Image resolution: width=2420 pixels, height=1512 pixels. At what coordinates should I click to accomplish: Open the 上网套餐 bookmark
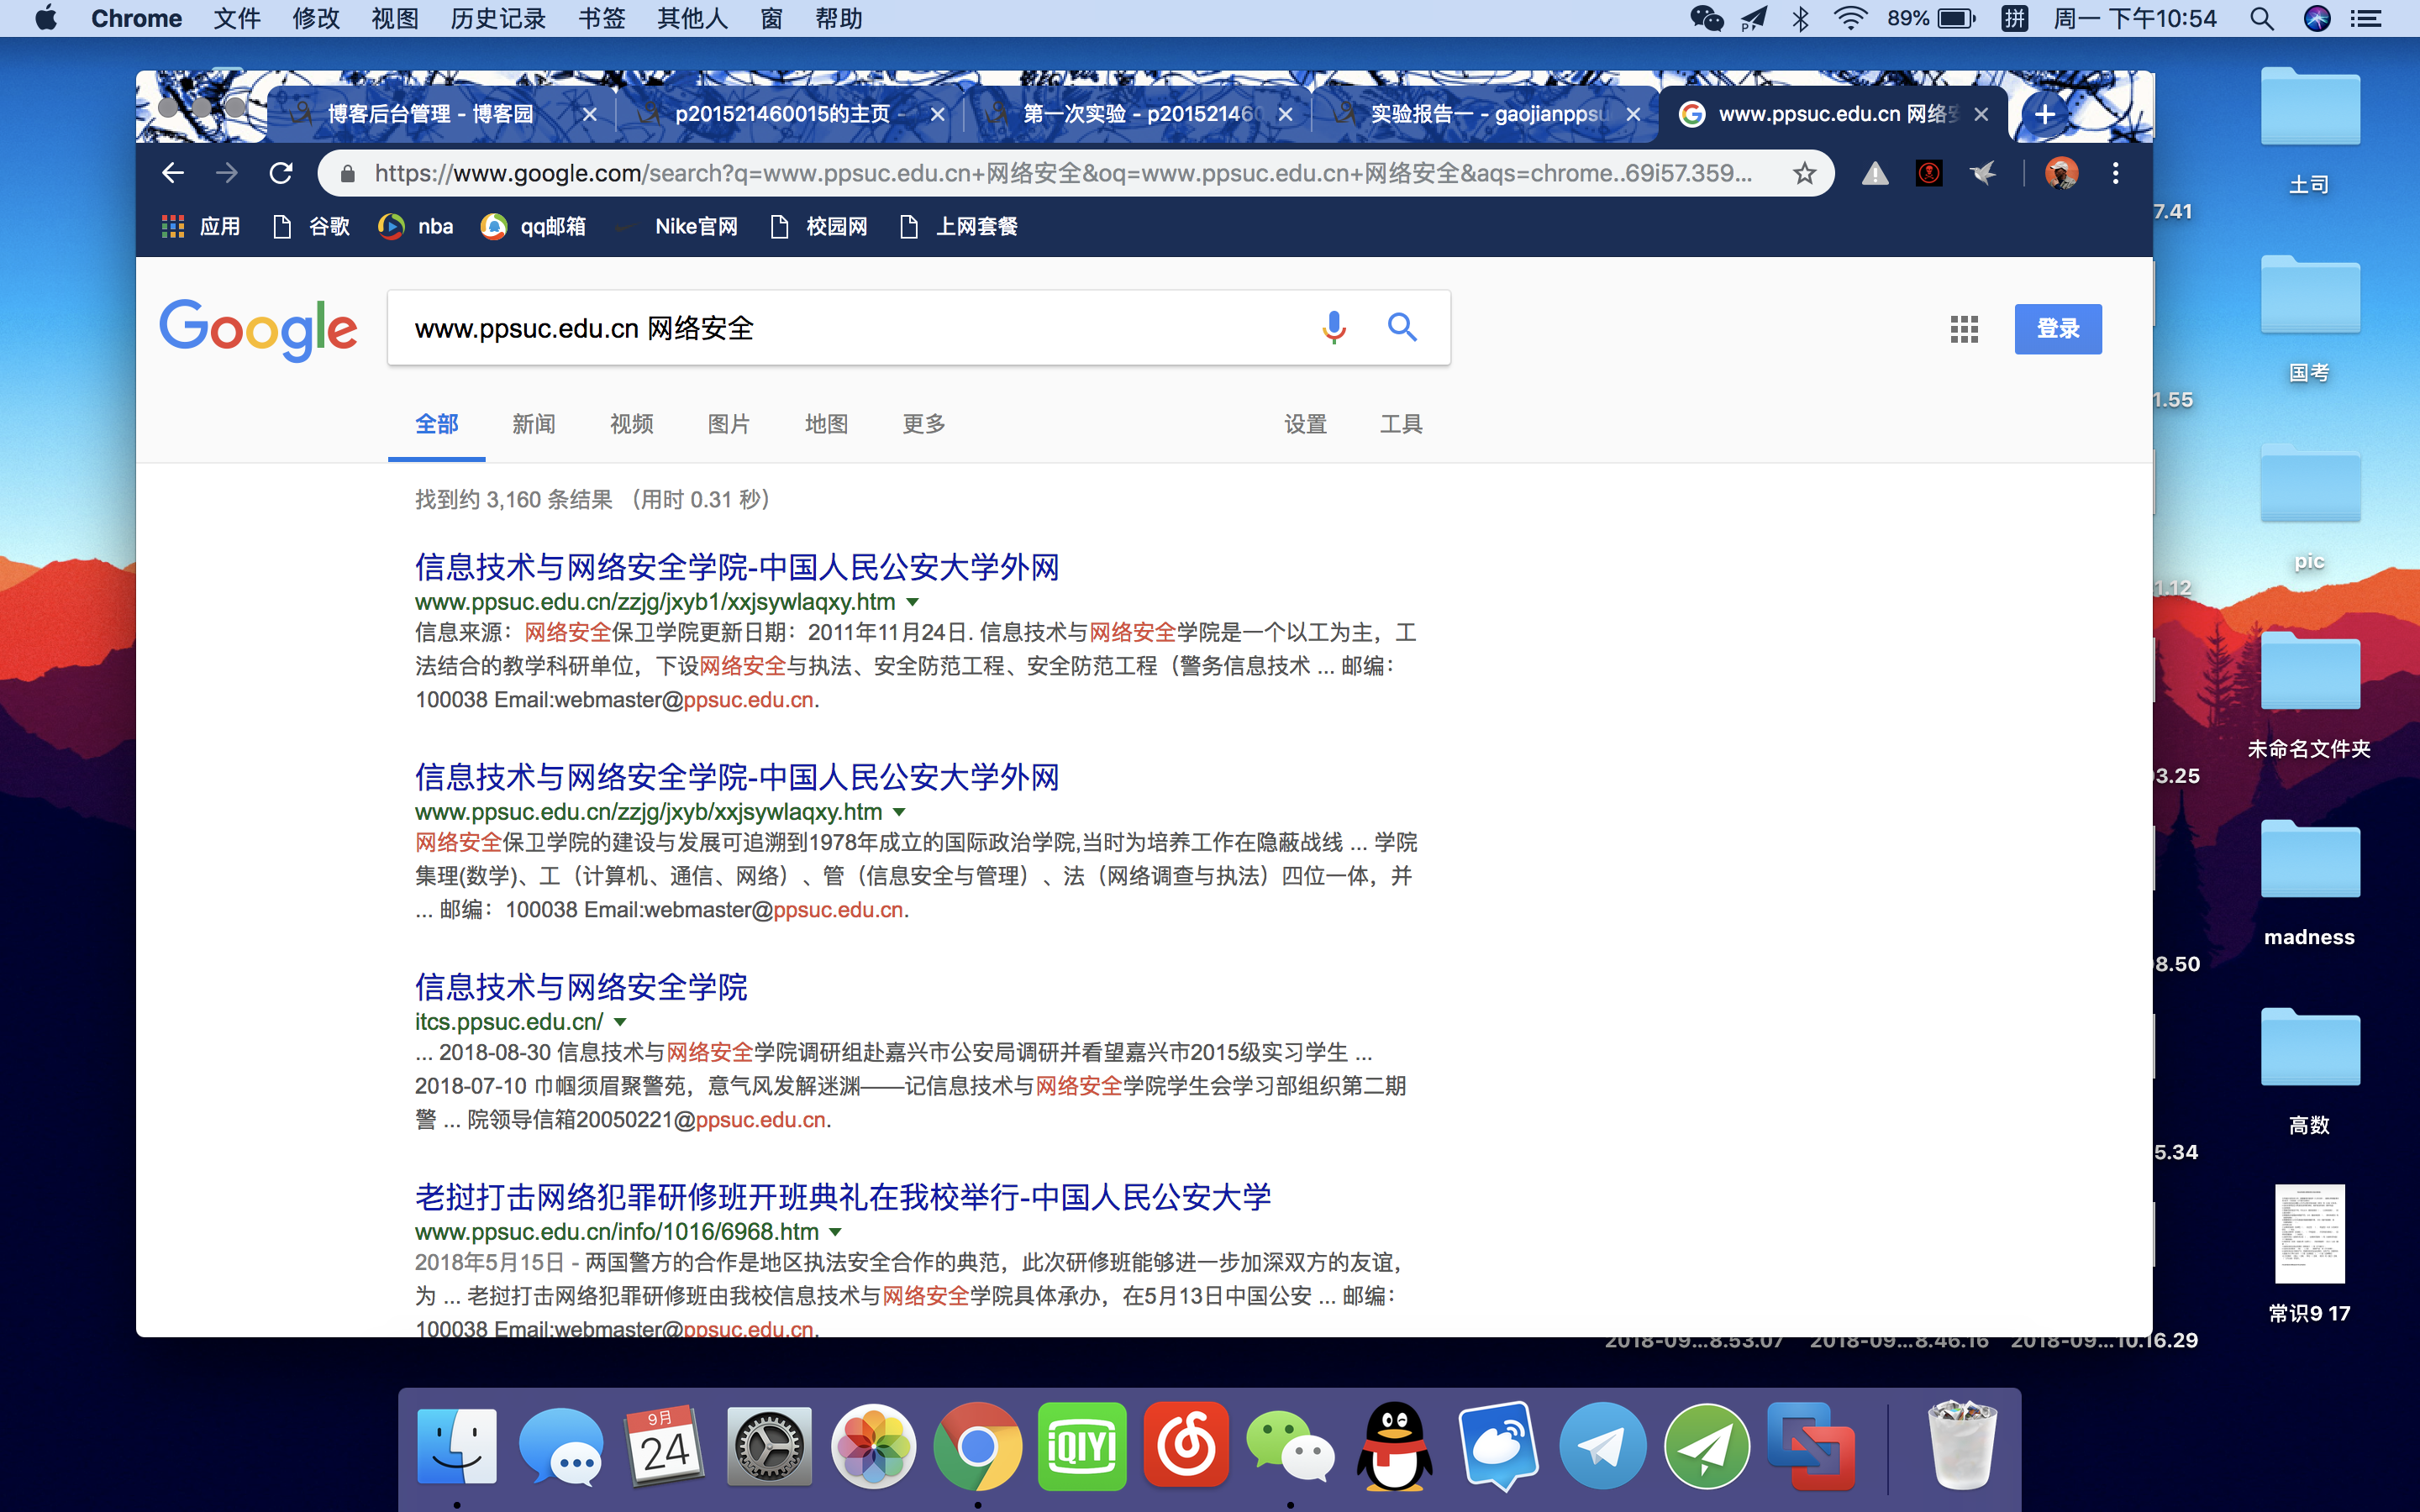[959, 227]
